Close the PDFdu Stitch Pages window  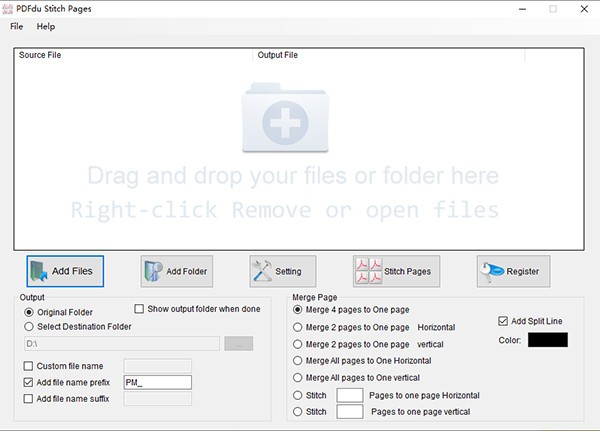click(584, 9)
